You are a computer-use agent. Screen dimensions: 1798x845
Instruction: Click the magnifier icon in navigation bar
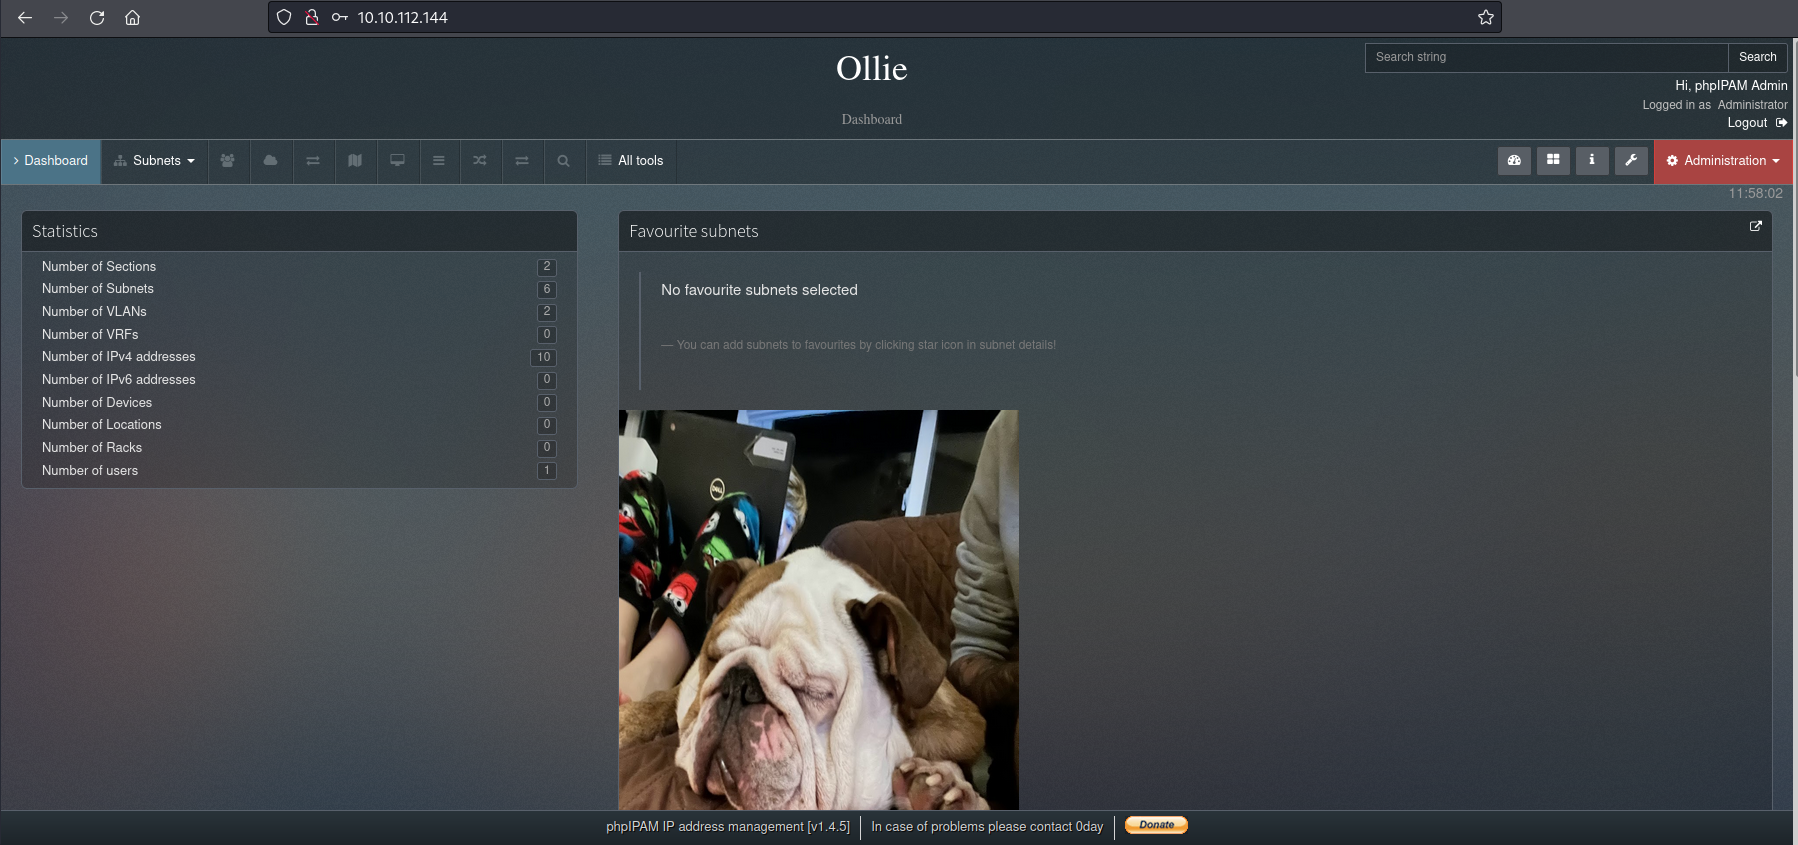point(564,161)
